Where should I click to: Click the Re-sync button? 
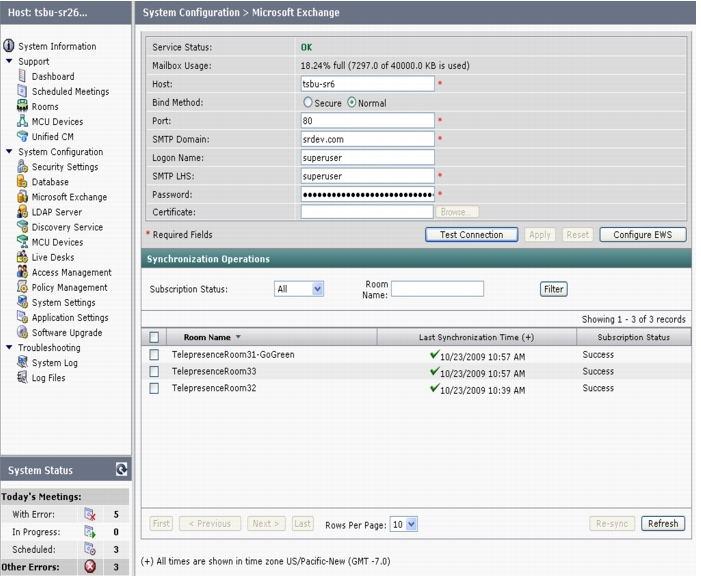tap(612, 524)
